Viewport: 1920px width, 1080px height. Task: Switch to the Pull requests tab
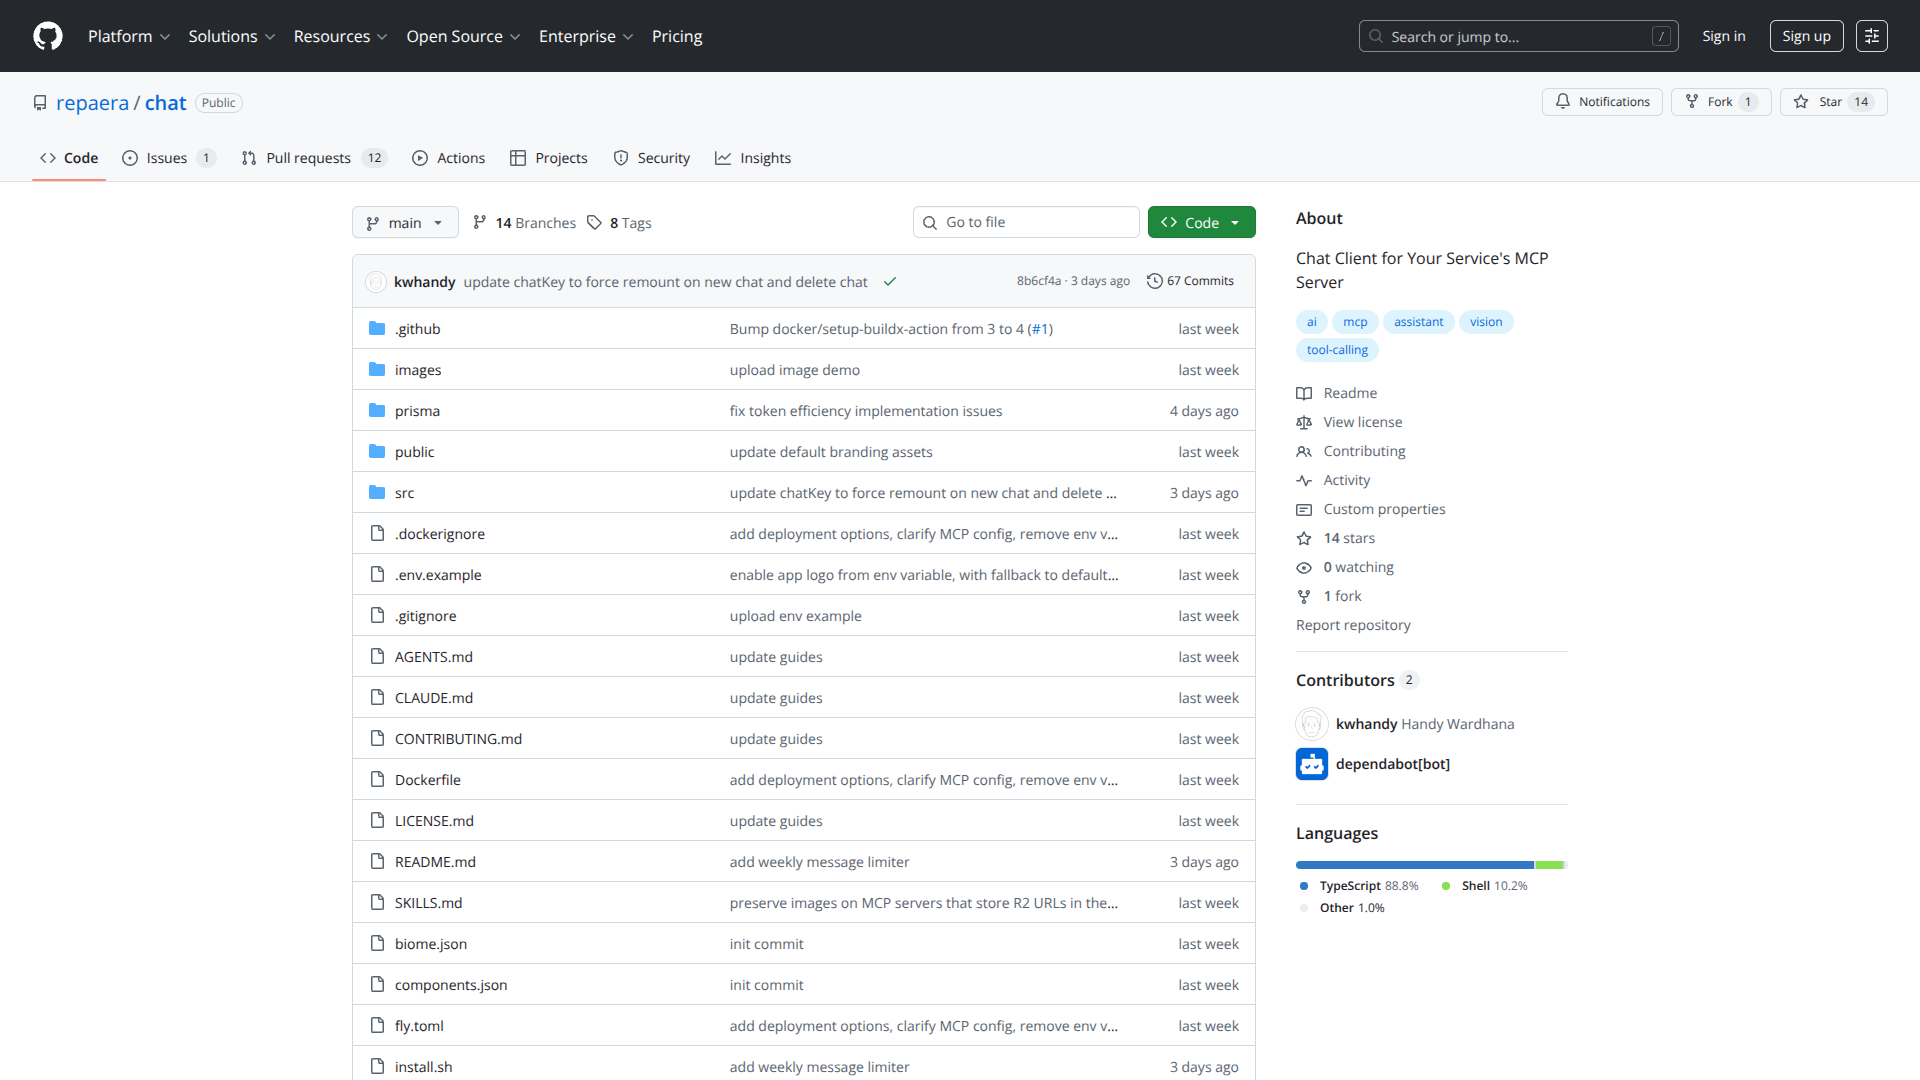pyautogui.click(x=311, y=158)
